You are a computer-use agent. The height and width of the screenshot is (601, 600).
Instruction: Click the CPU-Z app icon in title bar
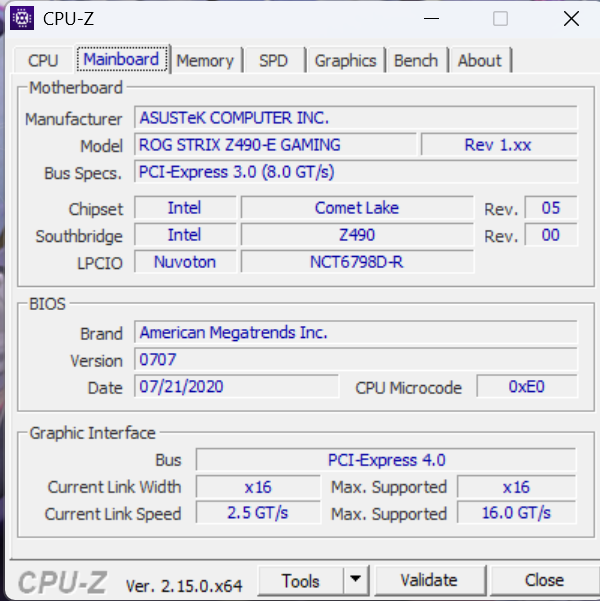22,18
